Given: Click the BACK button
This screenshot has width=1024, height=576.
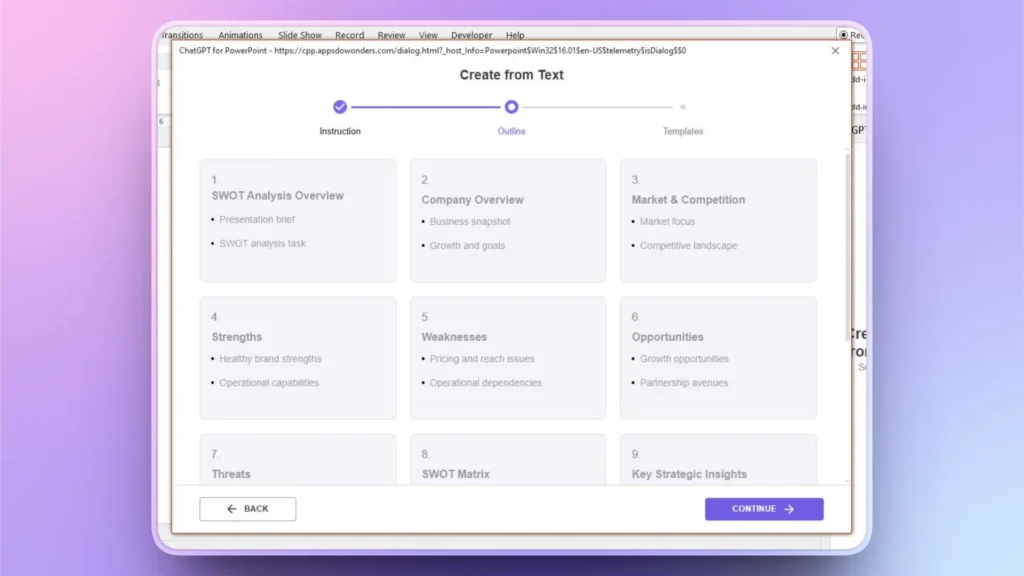Looking at the screenshot, I should (247, 509).
